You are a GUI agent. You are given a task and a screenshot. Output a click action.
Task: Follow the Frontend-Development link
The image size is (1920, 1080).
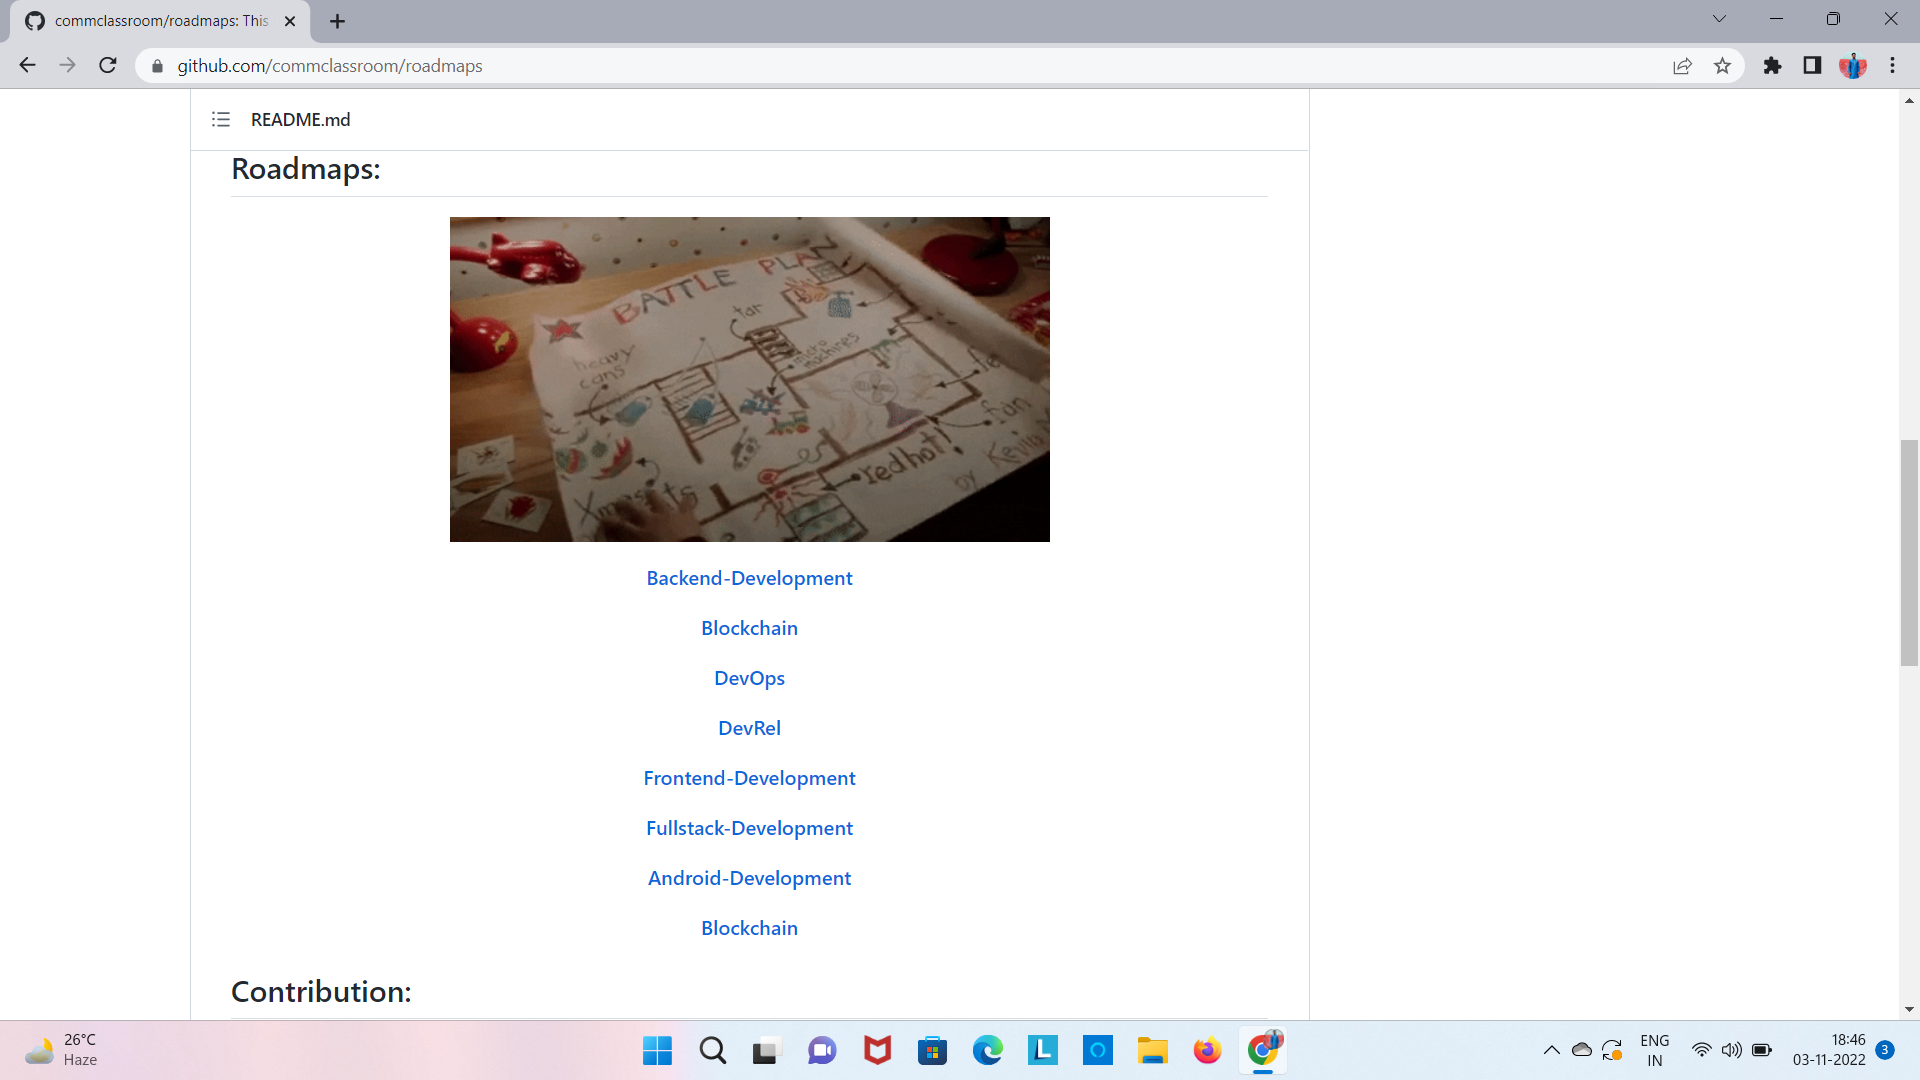749,777
